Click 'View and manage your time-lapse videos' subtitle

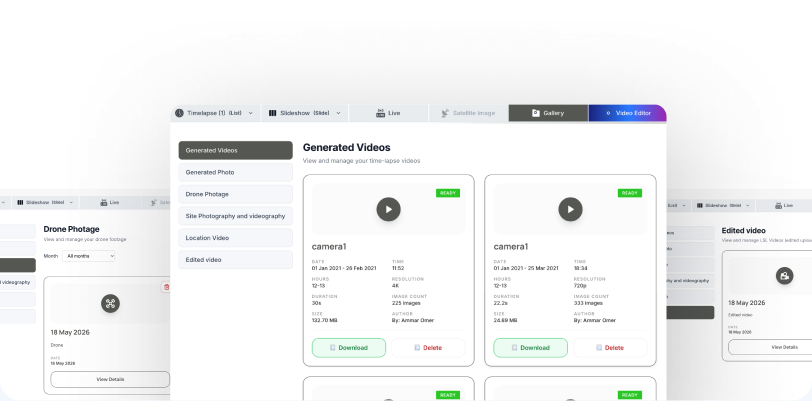click(361, 161)
